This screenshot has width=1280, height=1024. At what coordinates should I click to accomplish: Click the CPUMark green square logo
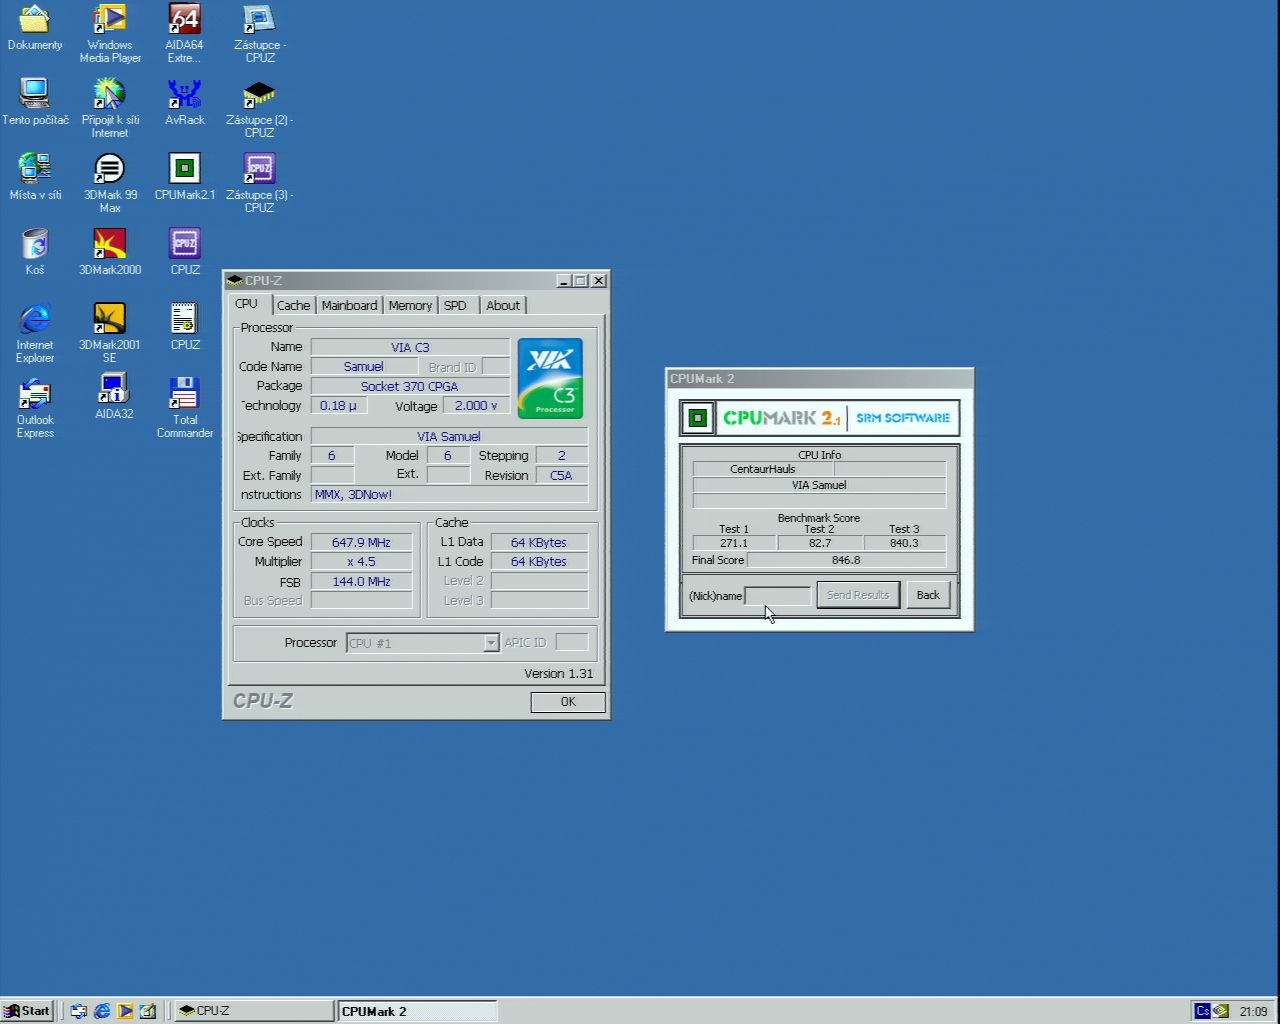coord(698,418)
